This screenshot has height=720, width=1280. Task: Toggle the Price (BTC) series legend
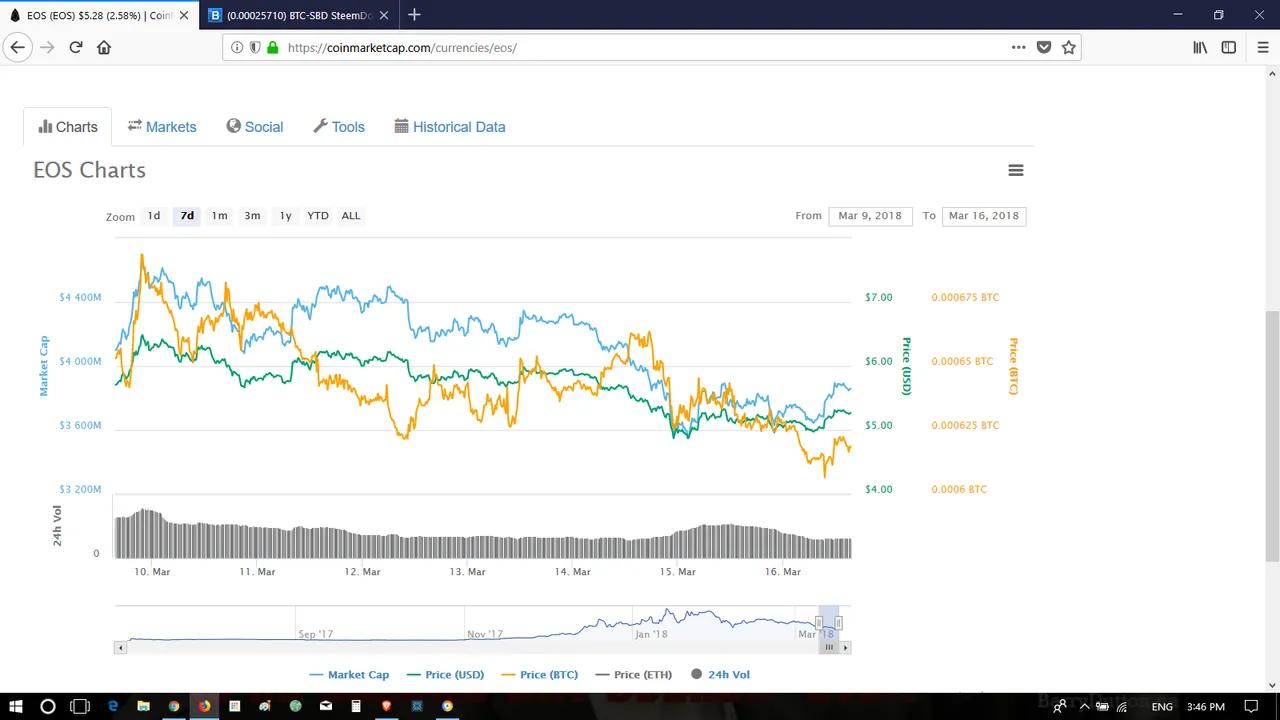540,675
